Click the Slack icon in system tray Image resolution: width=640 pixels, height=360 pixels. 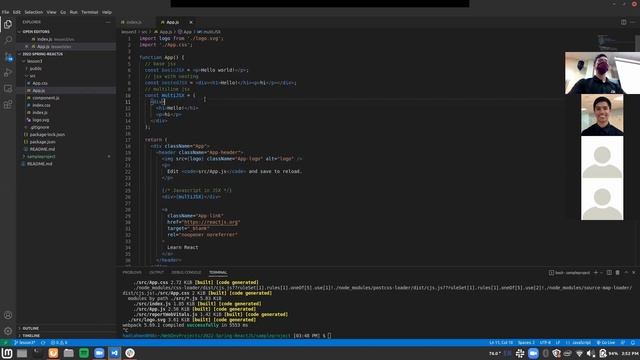point(520,353)
